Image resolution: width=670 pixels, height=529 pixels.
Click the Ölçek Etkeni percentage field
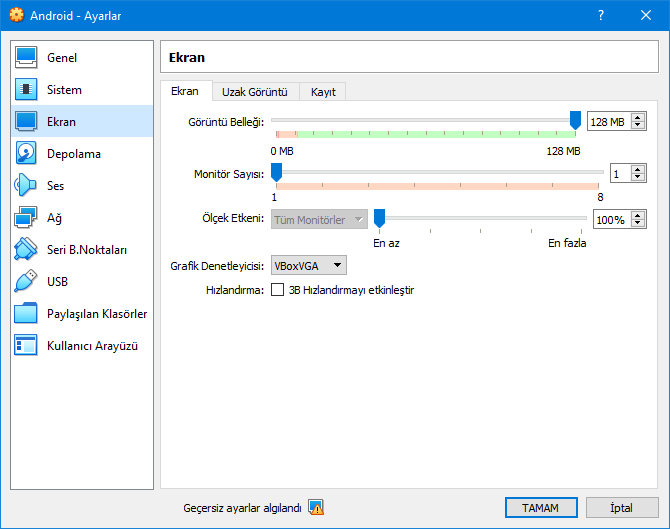(x=610, y=220)
